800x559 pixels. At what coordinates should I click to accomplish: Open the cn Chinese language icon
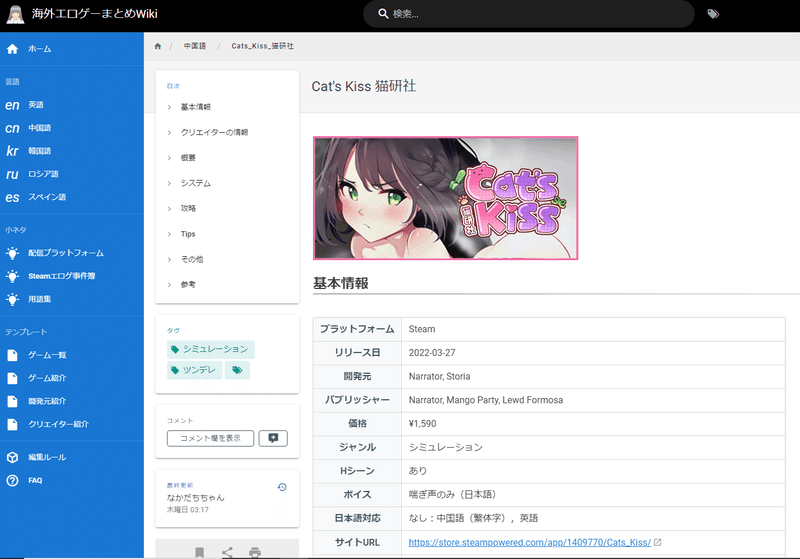(12, 128)
